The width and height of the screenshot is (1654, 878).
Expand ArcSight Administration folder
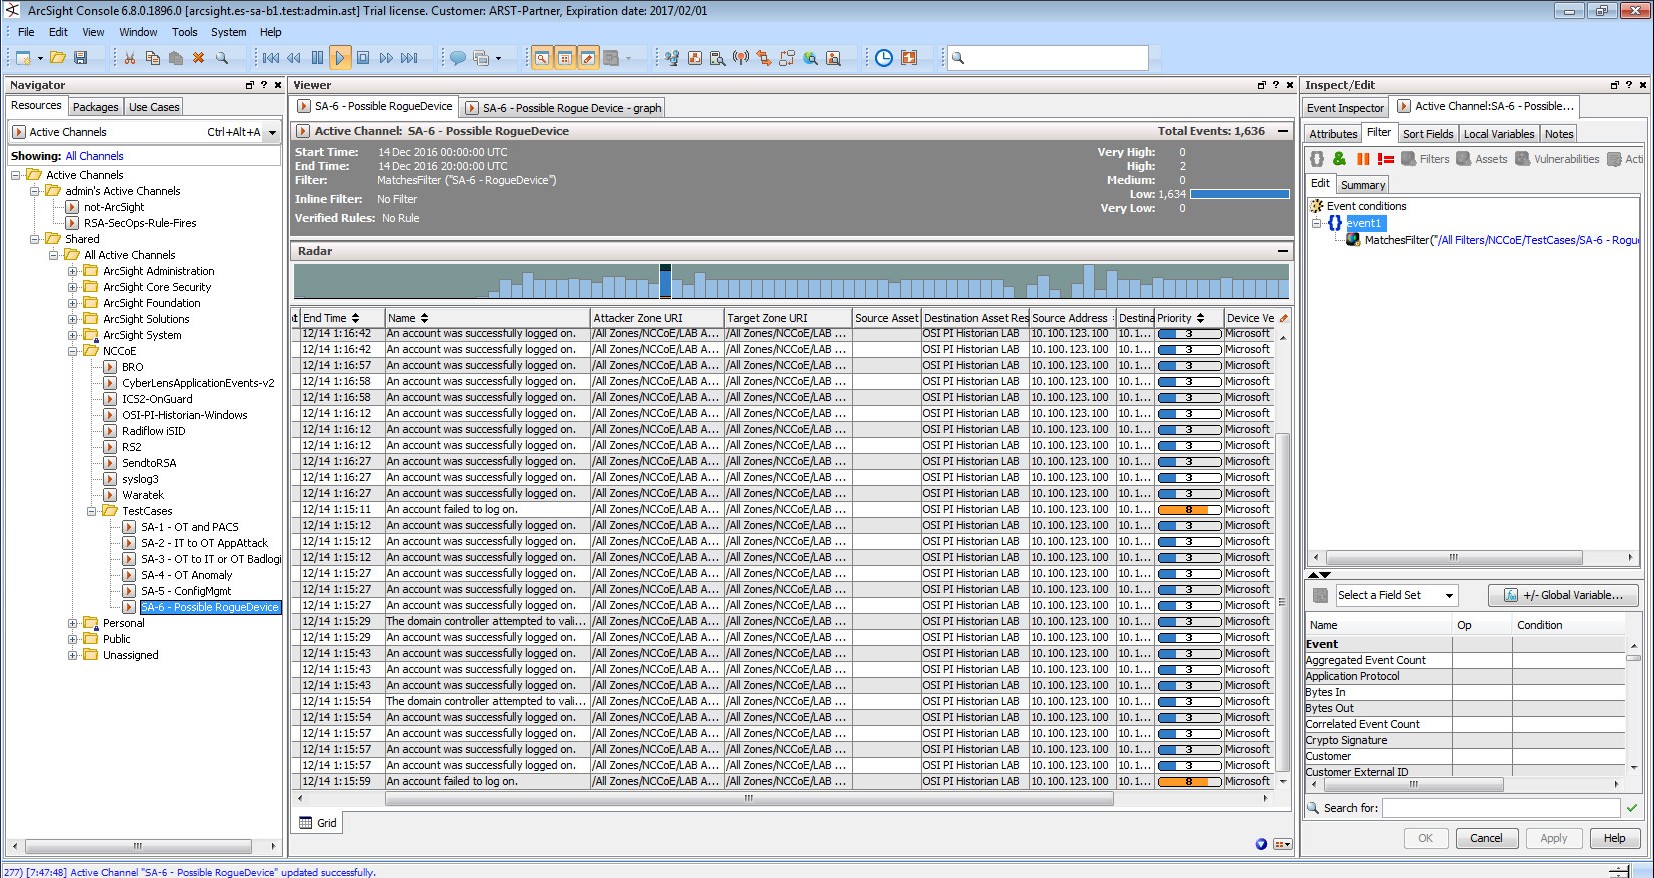coord(72,271)
